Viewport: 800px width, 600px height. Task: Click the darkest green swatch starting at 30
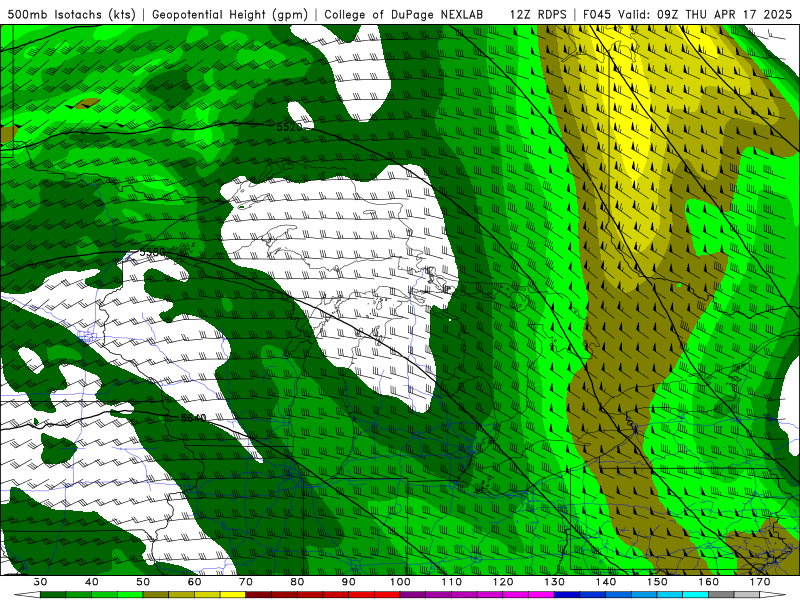pos(53,595)
